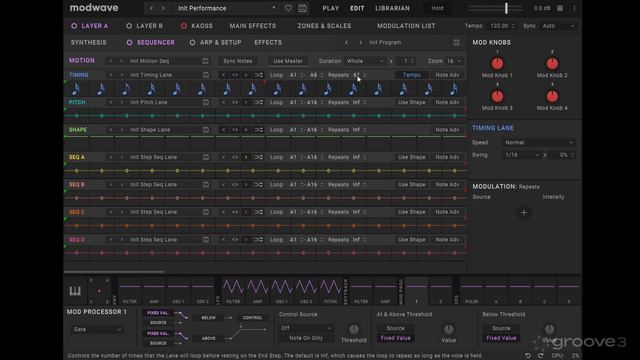Randomize order icon in Pitch lane
Screen dimensions: 640x360
coord(258,102)
